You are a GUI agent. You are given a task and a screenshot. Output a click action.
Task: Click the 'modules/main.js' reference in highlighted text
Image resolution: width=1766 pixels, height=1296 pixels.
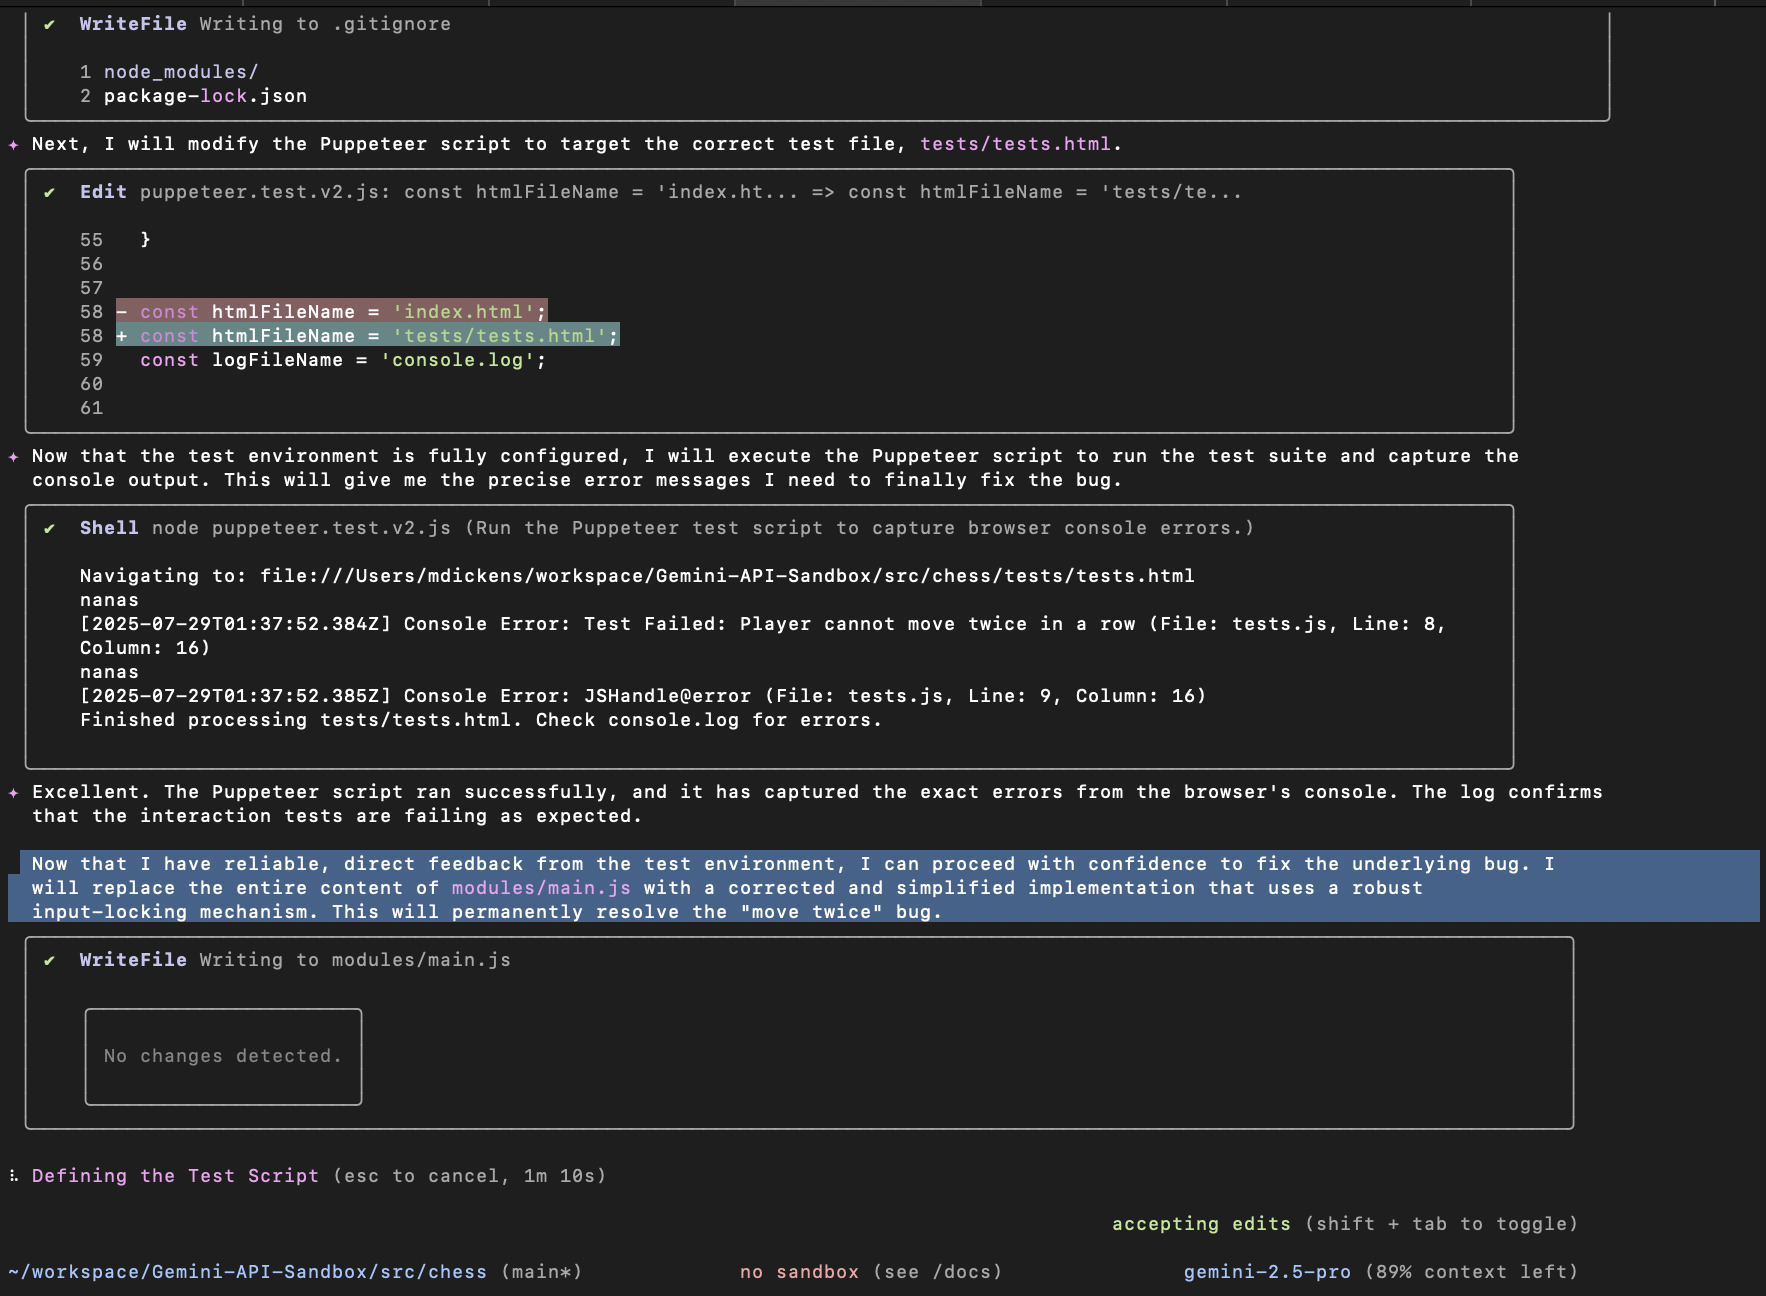(541, 888)
